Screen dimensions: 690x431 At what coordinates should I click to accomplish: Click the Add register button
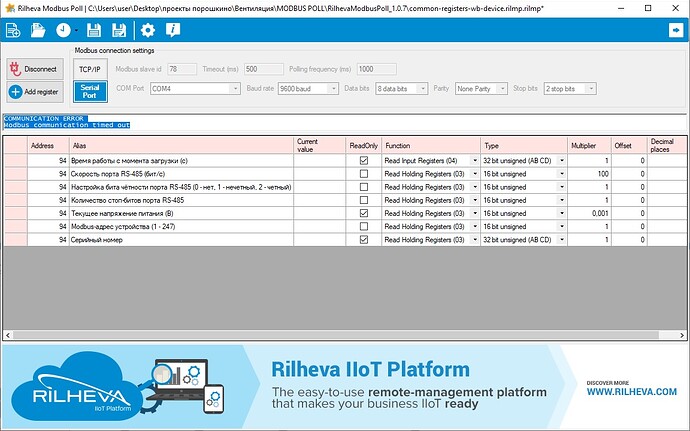pos(35,92)
